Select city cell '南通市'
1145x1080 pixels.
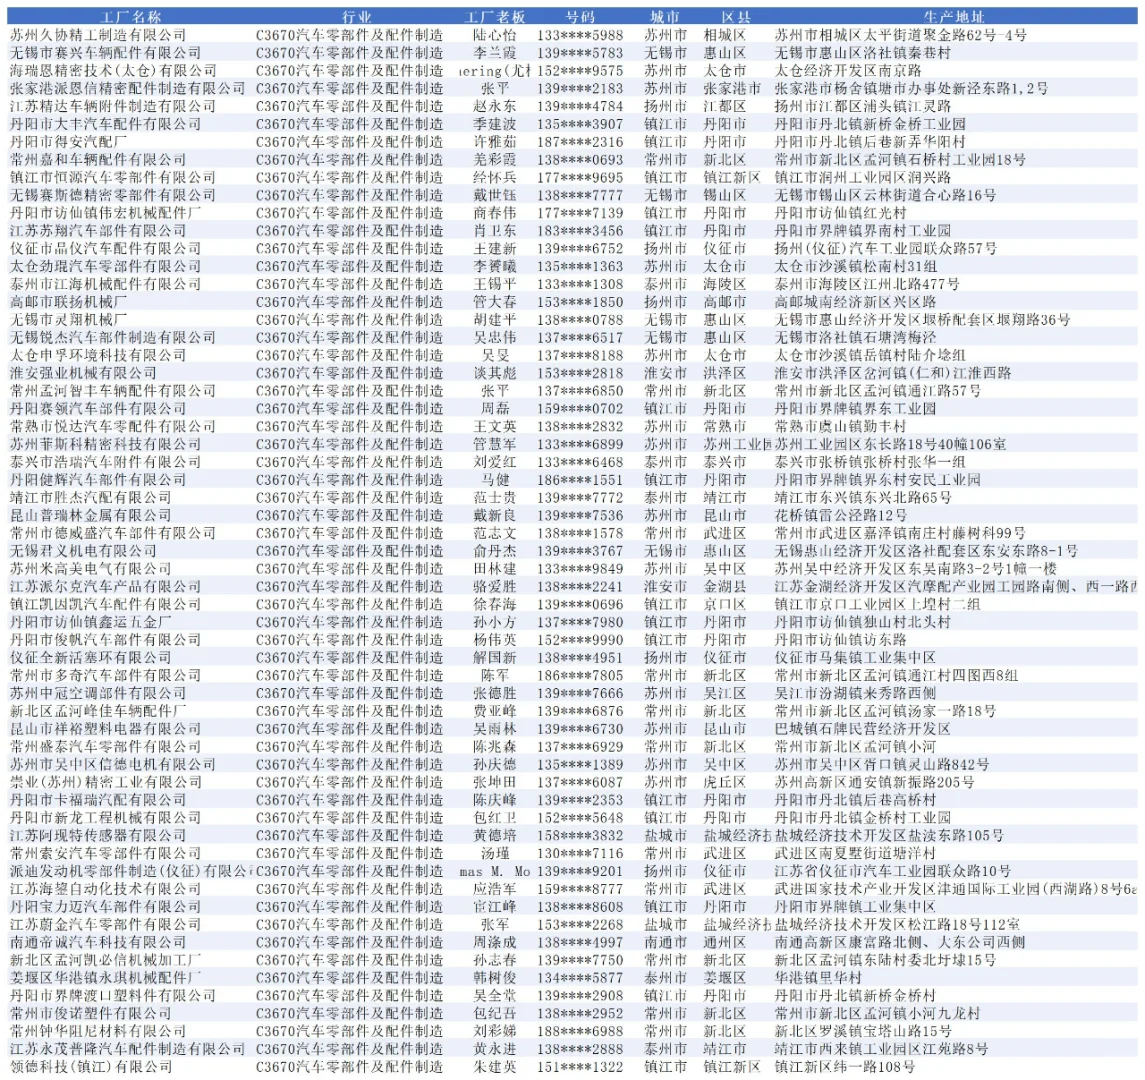point(665,942)
